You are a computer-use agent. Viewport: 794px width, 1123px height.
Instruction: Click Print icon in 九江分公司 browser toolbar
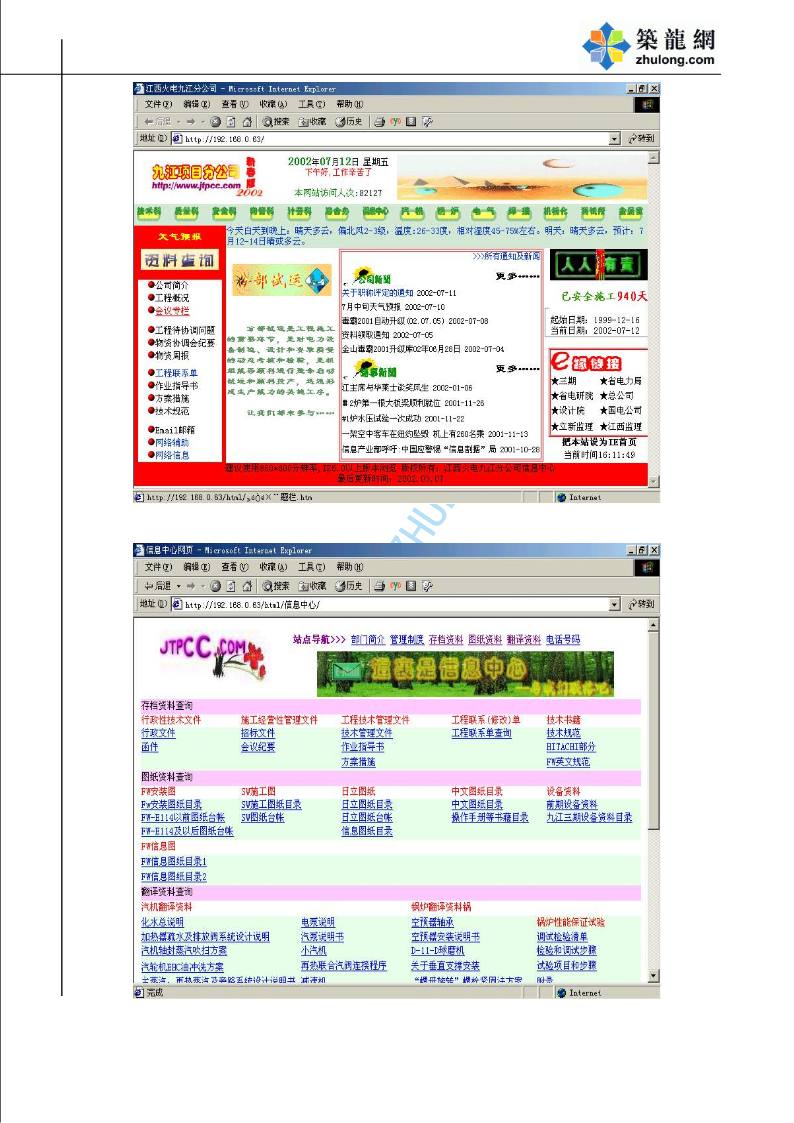(x=379, y=122)
